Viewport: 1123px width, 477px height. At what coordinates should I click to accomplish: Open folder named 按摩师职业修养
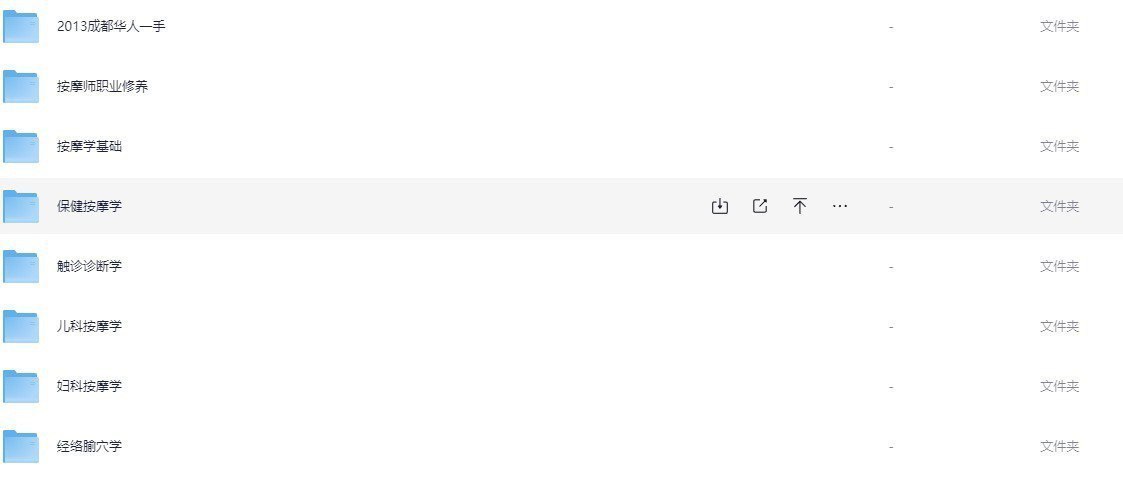tap(102, 87)
